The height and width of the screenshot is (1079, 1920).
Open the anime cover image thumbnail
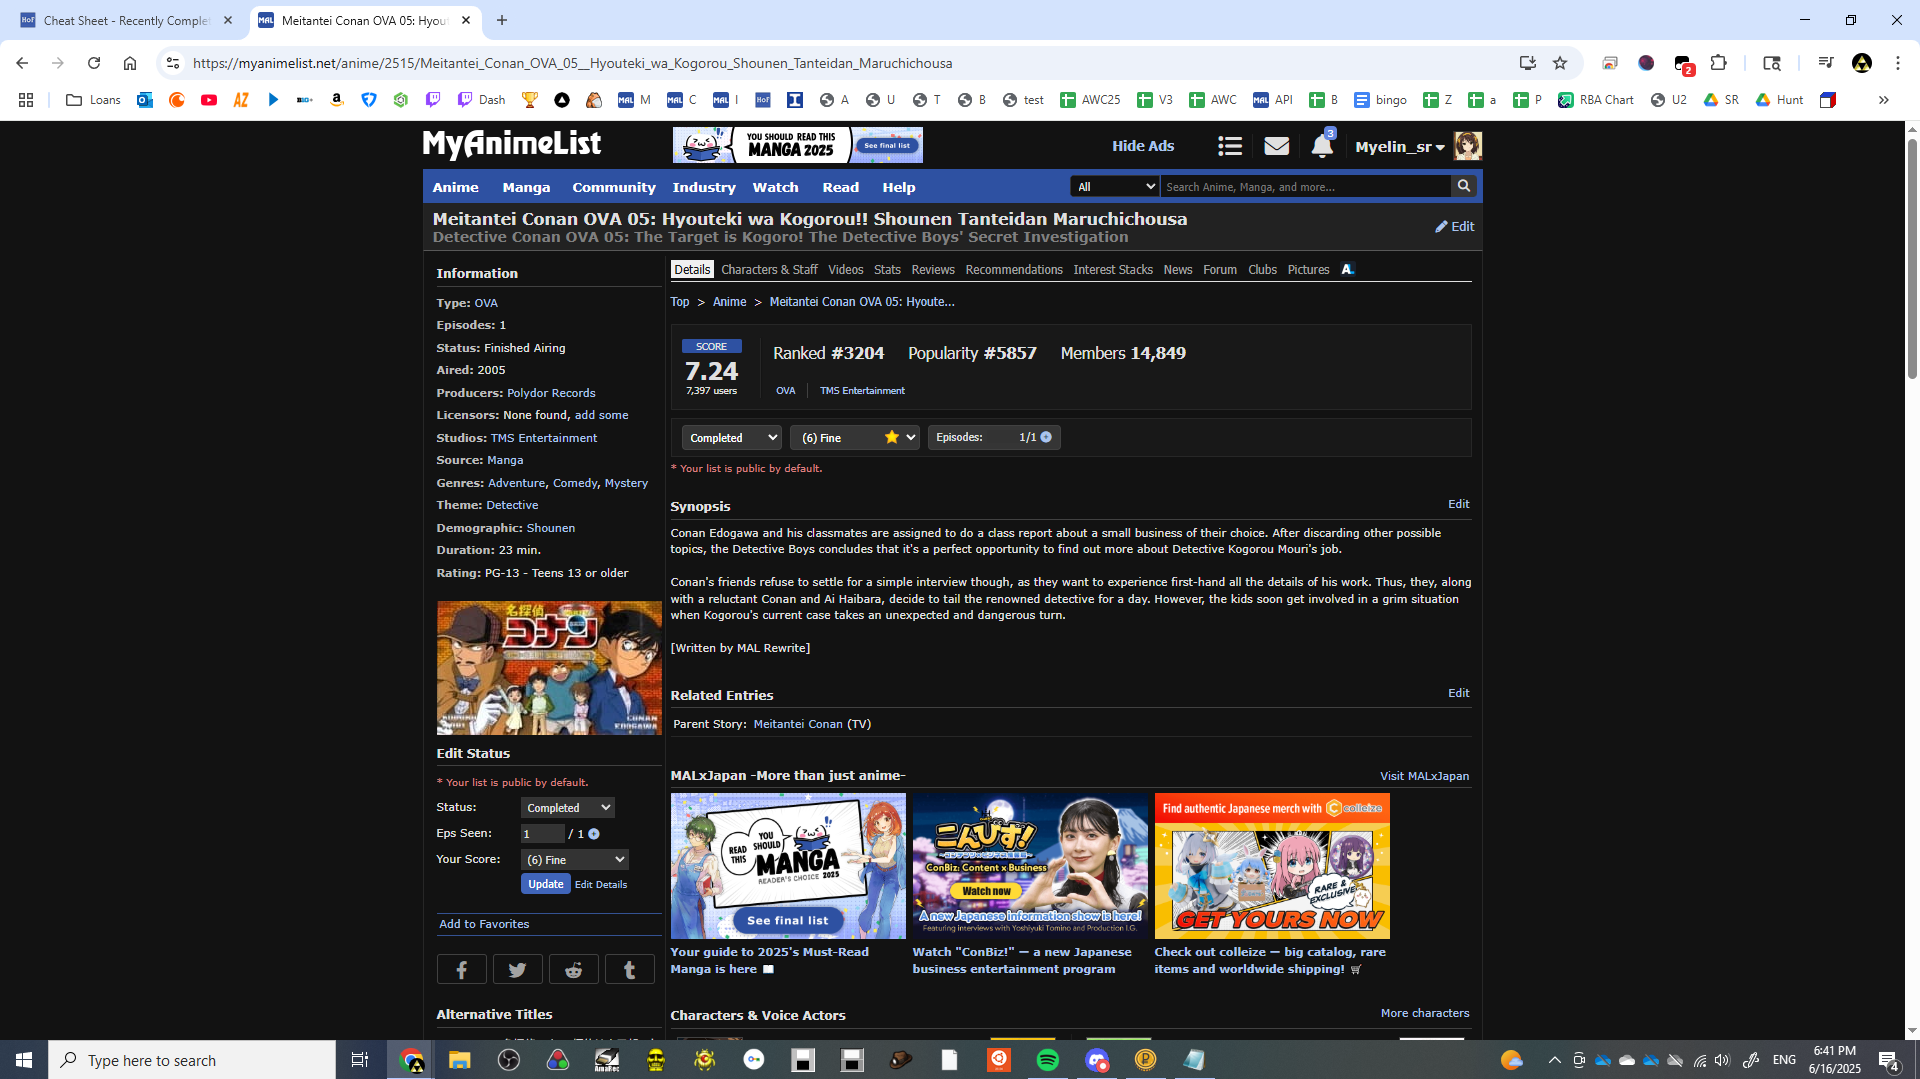tap(549, 668)
